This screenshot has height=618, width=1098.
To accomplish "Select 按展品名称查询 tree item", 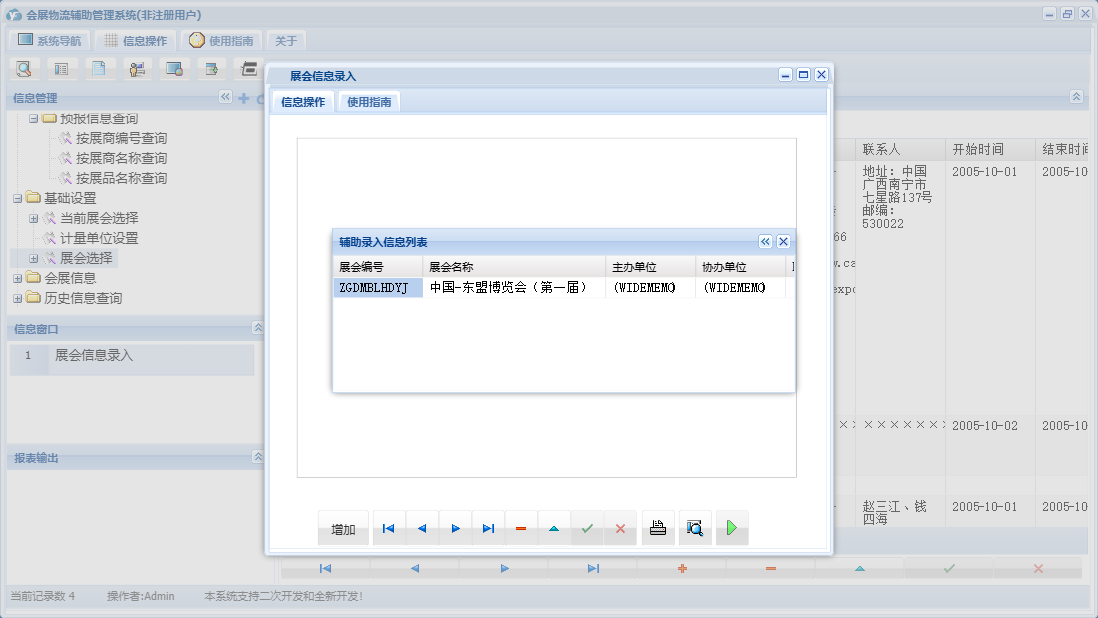I will [121, 178].
